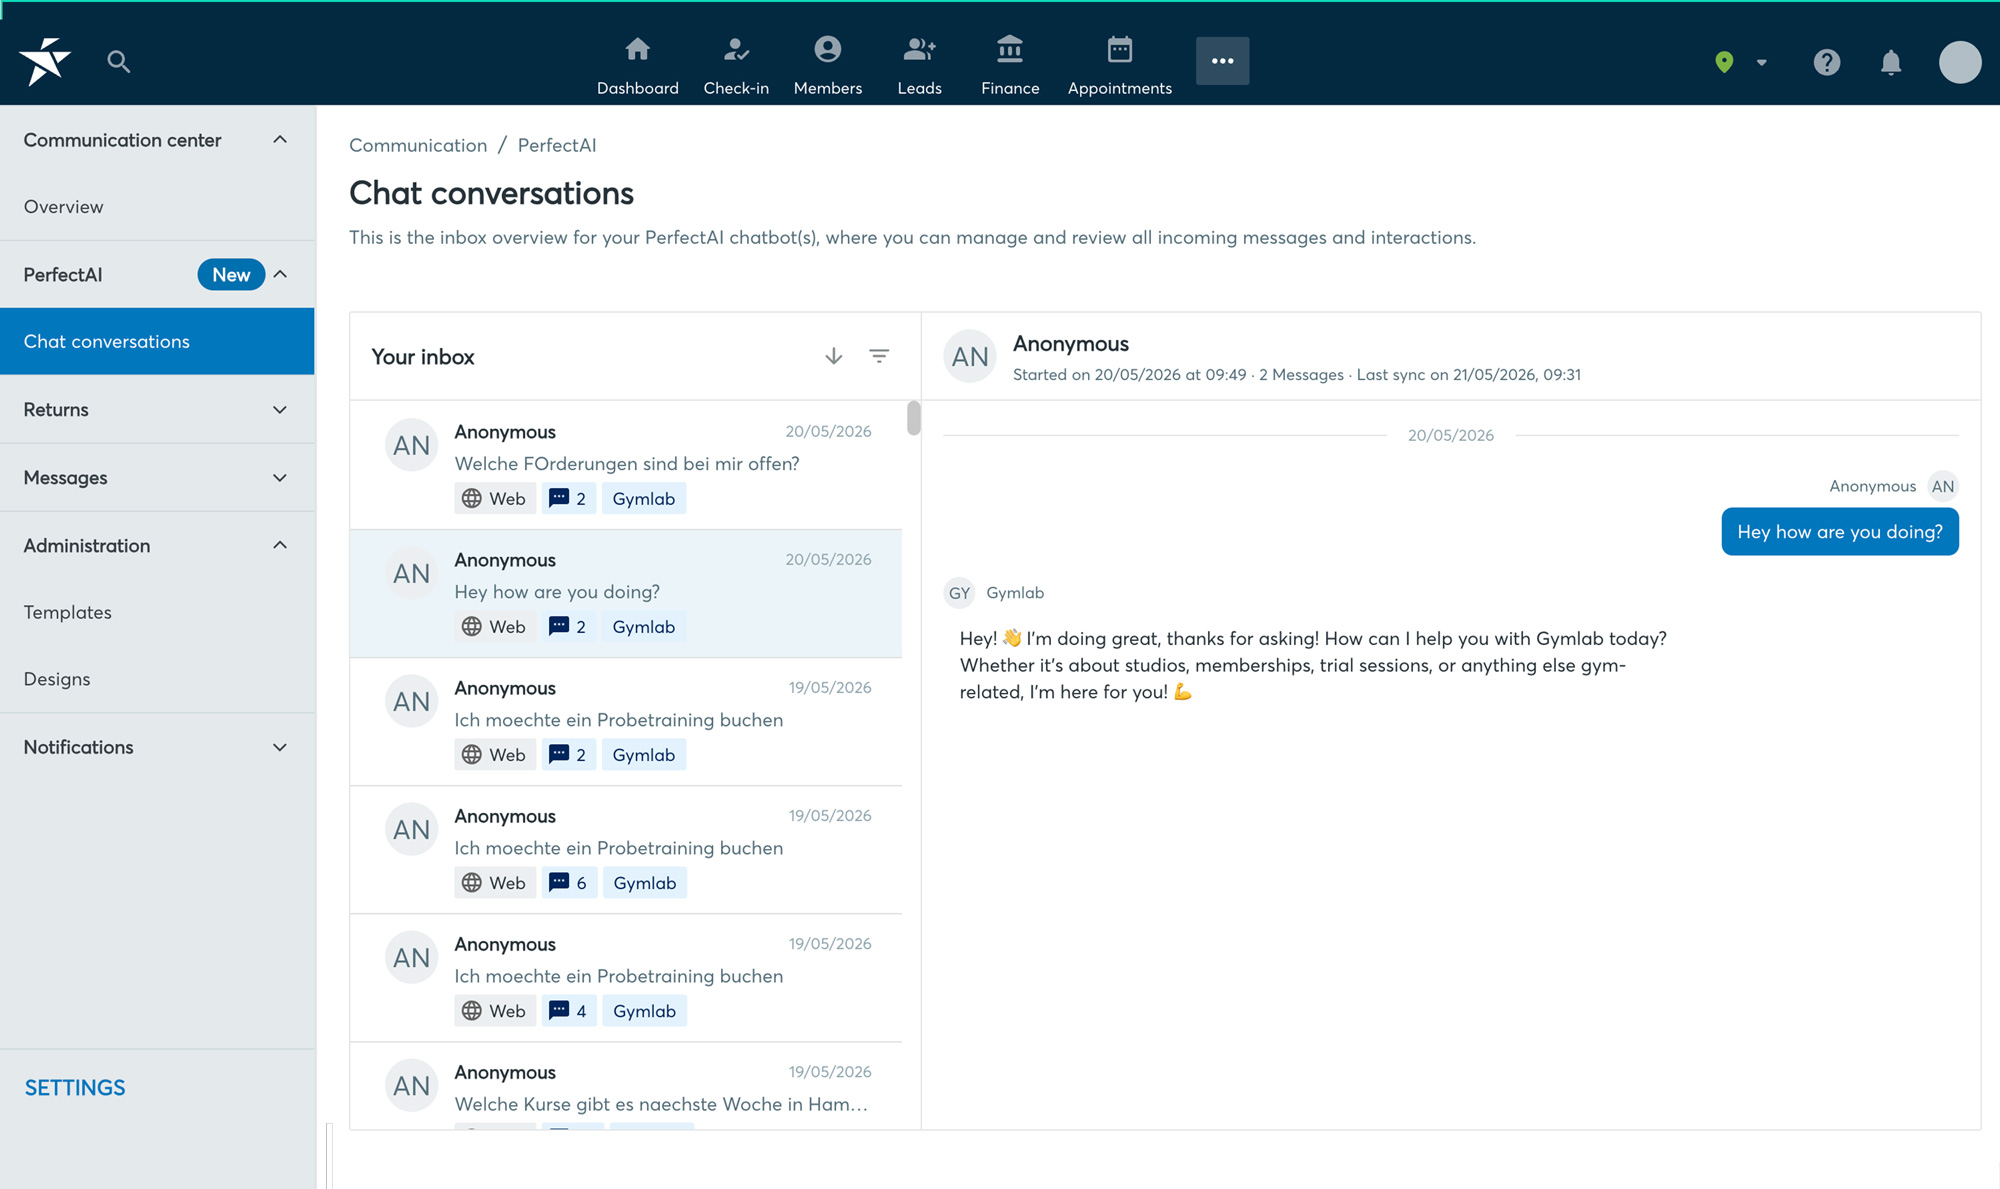Click the search magnifier icon
Image resolution: width=2000 pixels, height=1189 pixels.
point(119,62)
